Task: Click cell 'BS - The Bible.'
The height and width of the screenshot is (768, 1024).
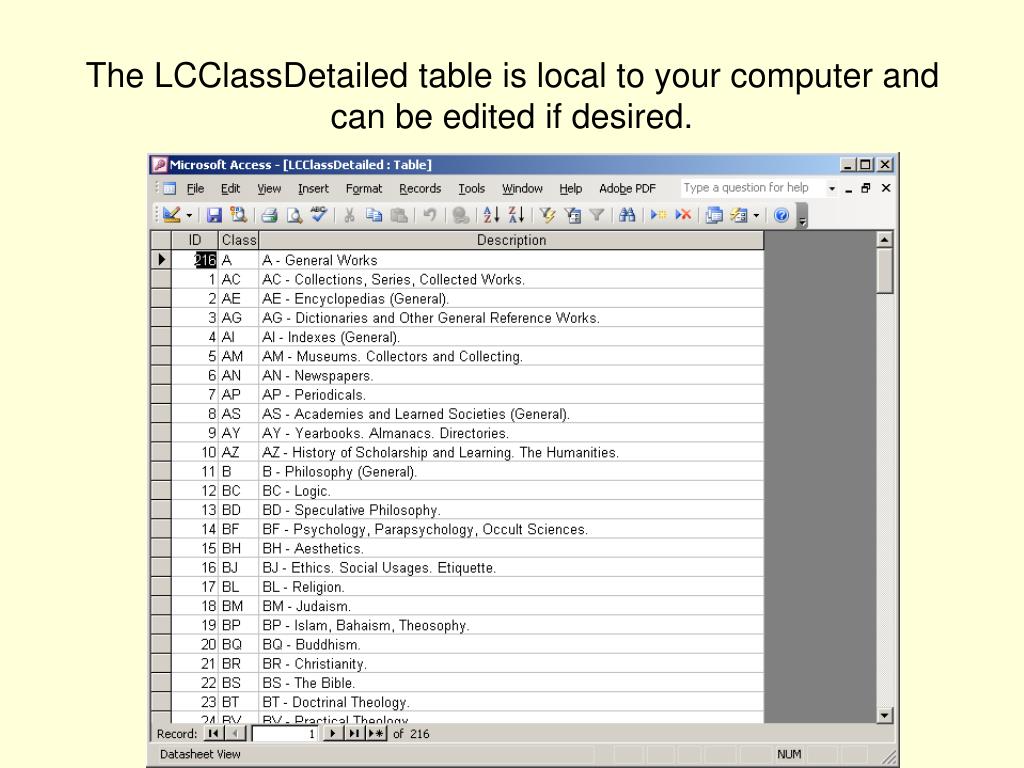Action: (511, 682)
